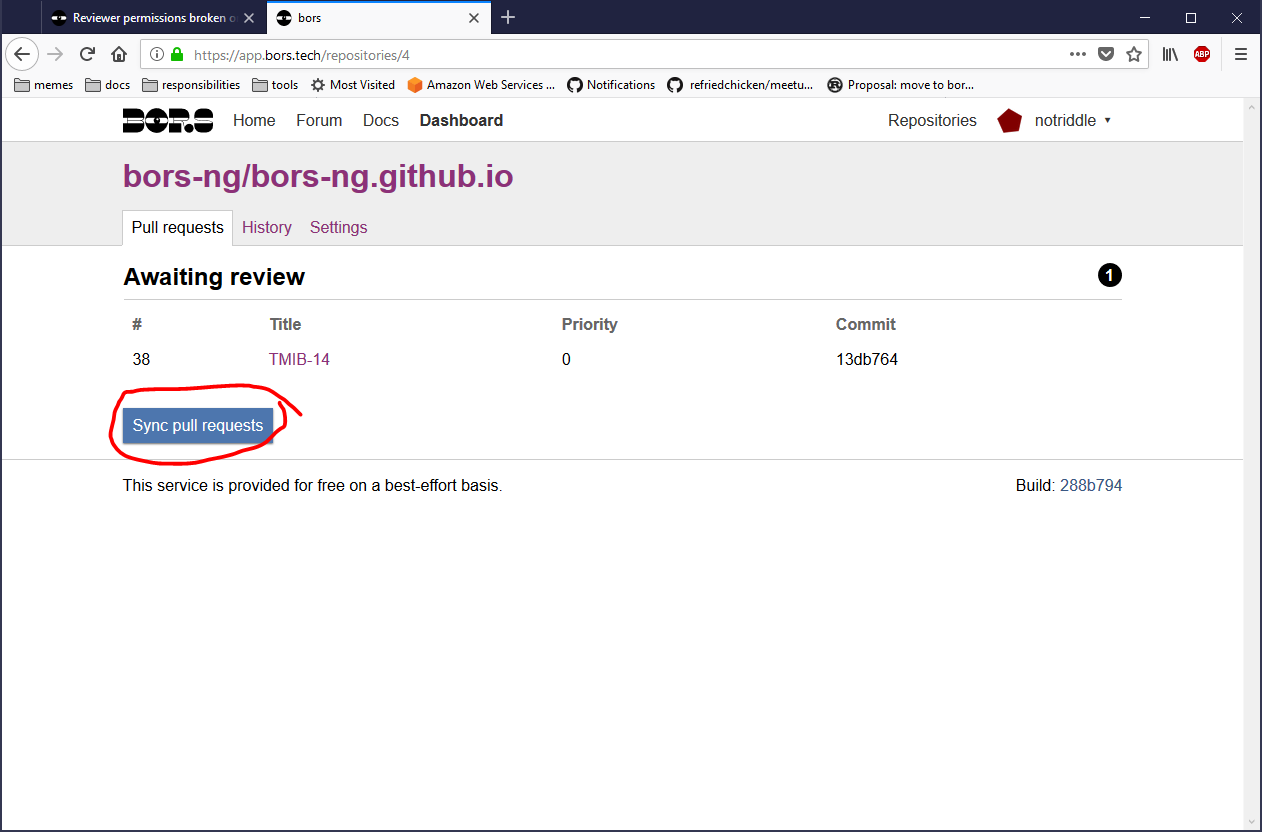Switch to the History tab
Screen dimensions: 1262x832
point(267,228)
